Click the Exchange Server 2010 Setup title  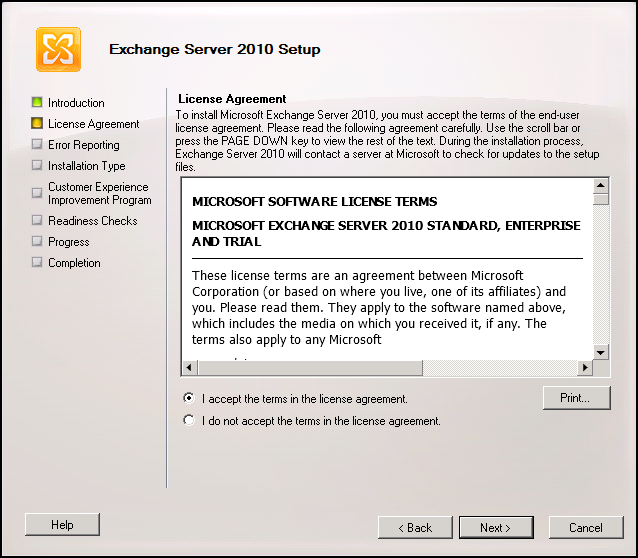point(214,49)
